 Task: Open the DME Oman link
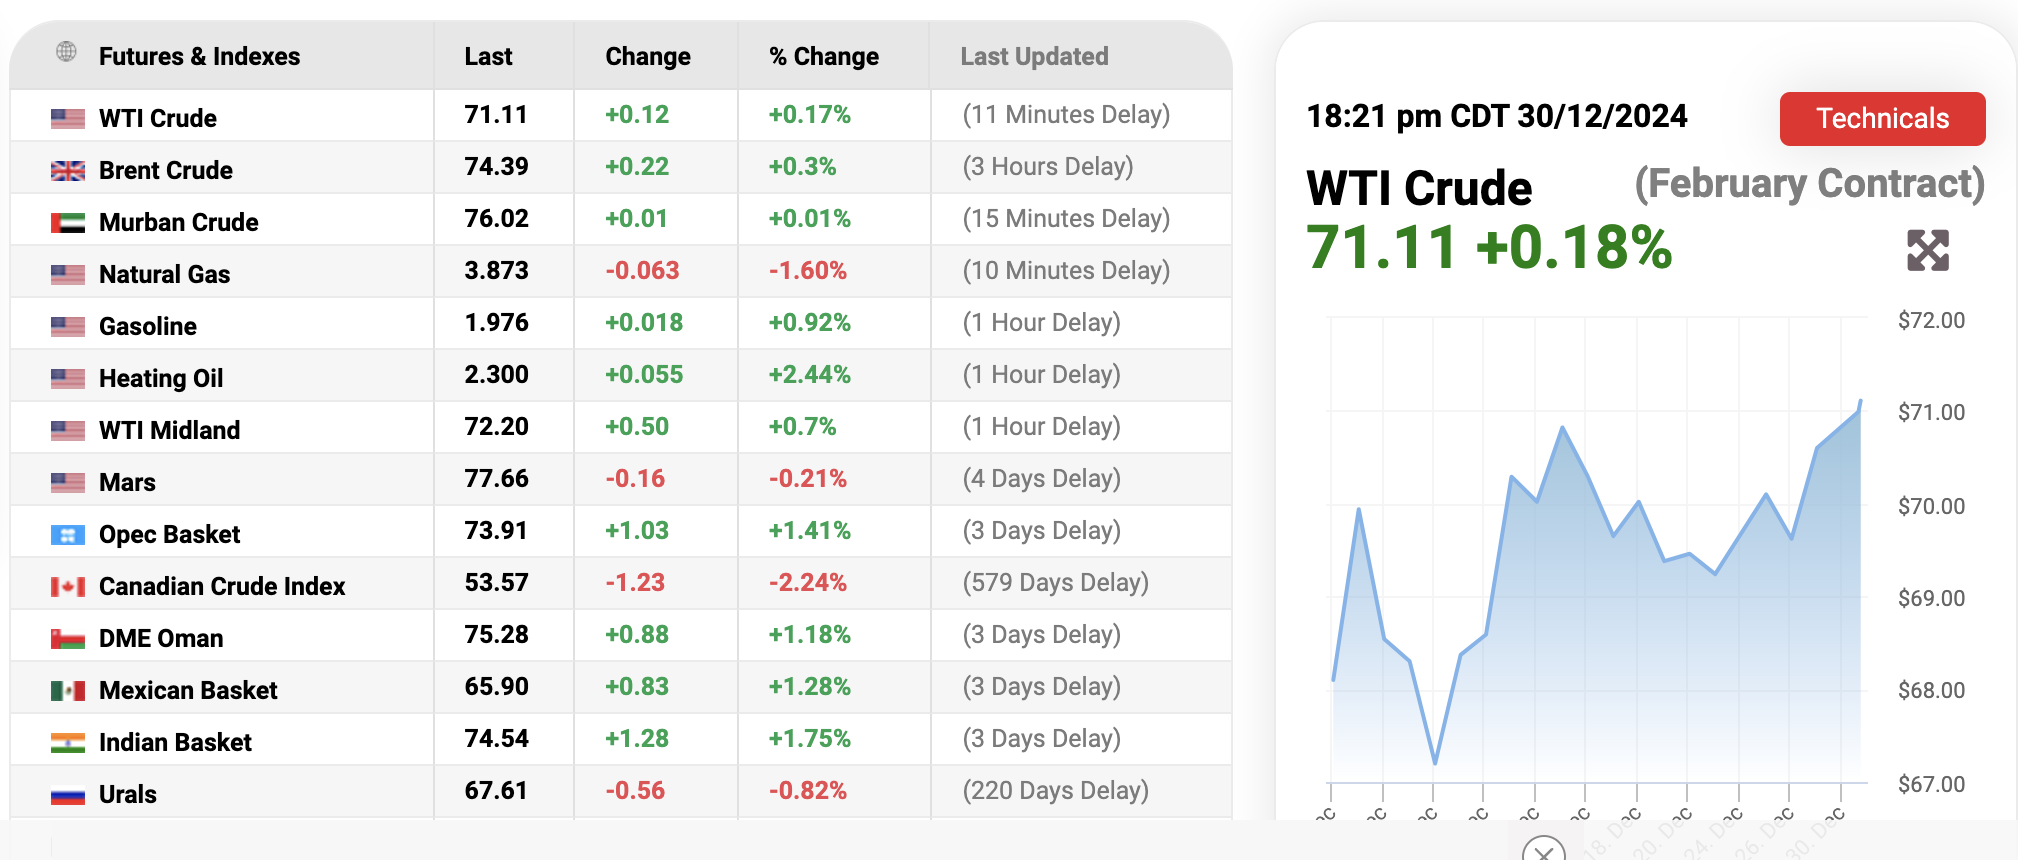tap(161, 639)
